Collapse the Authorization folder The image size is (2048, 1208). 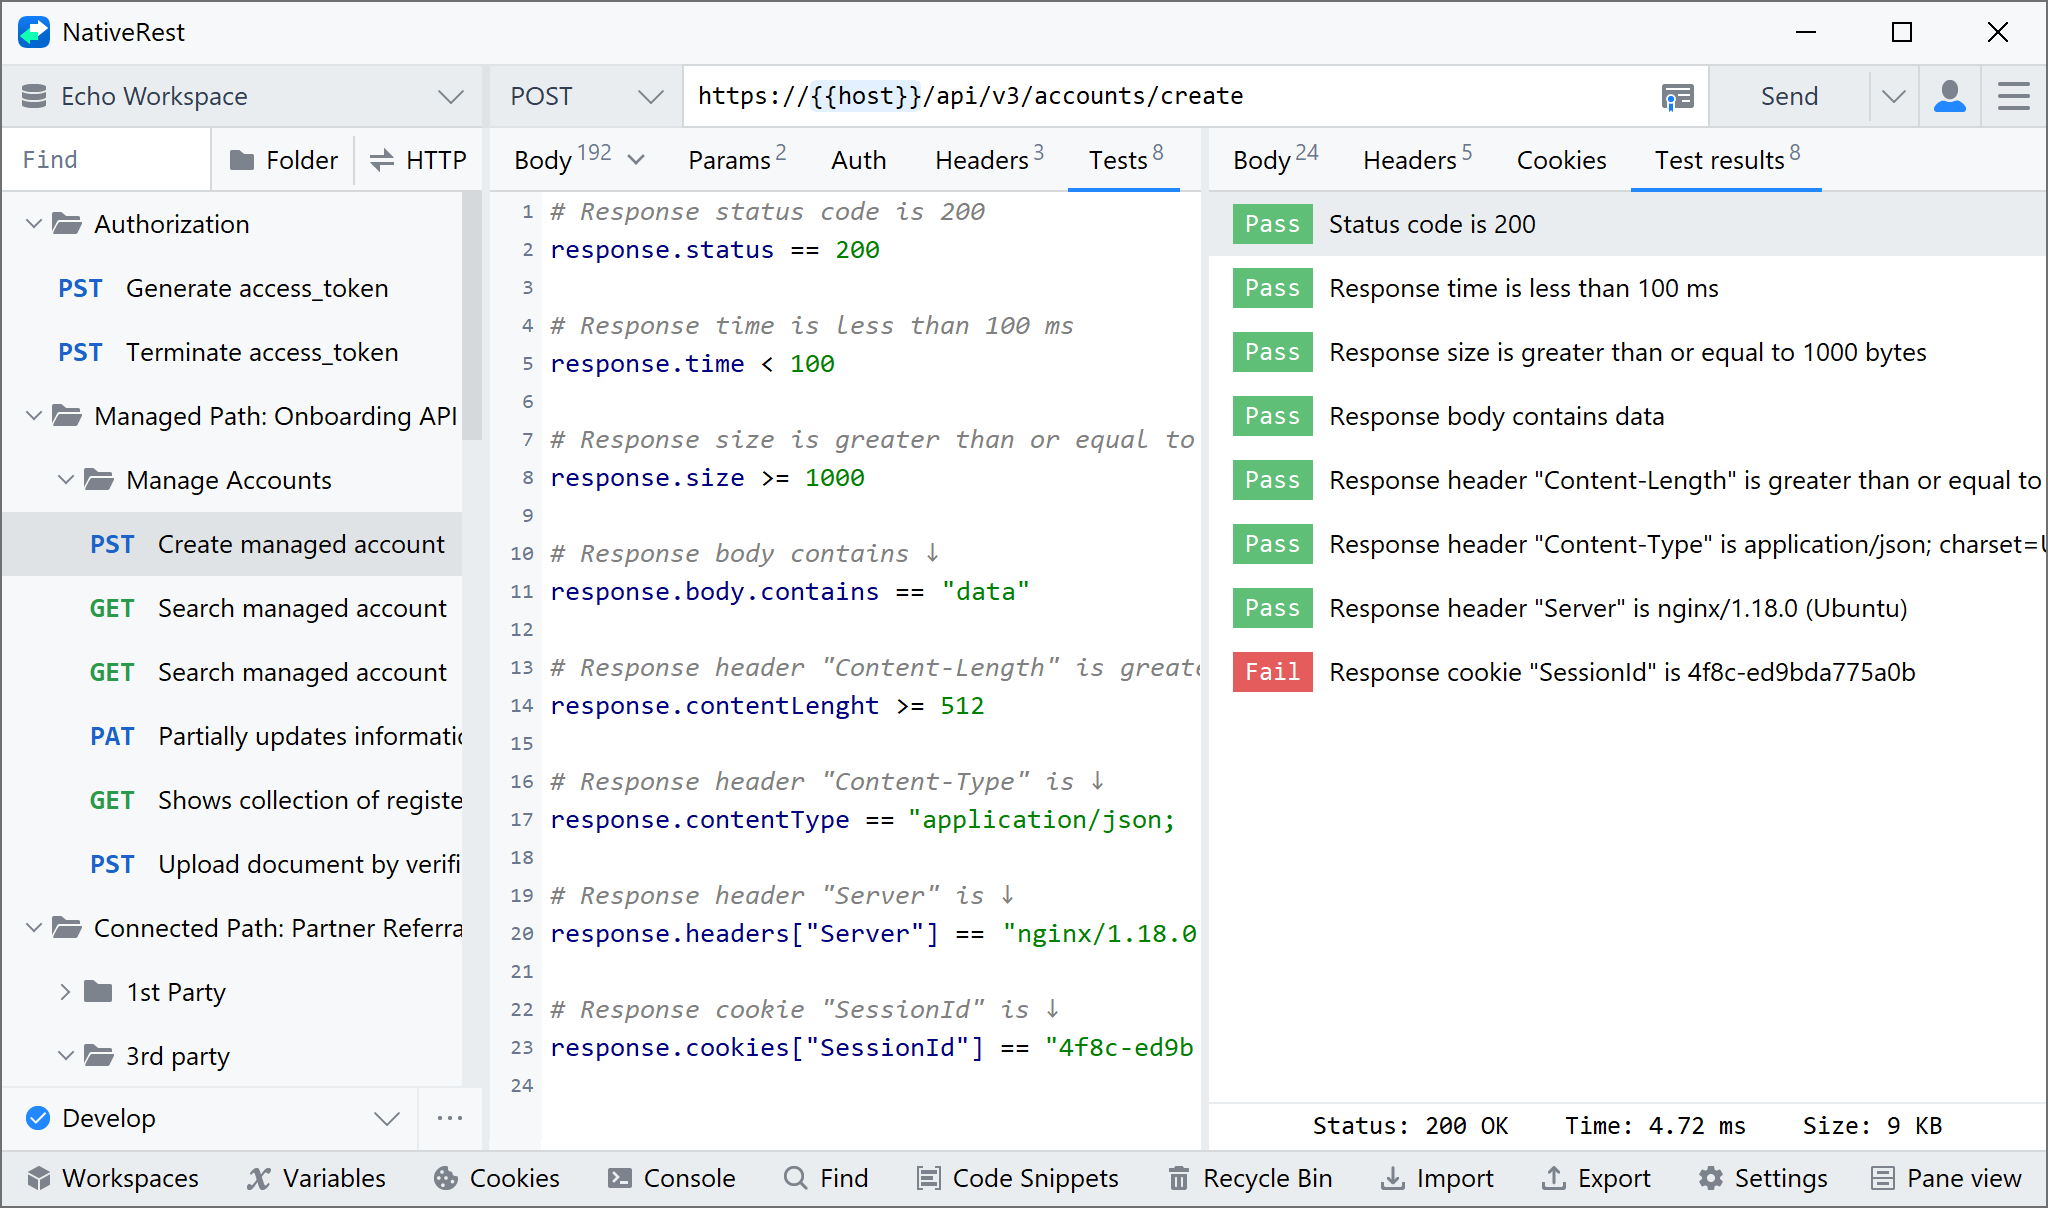(x=34, y=224)
